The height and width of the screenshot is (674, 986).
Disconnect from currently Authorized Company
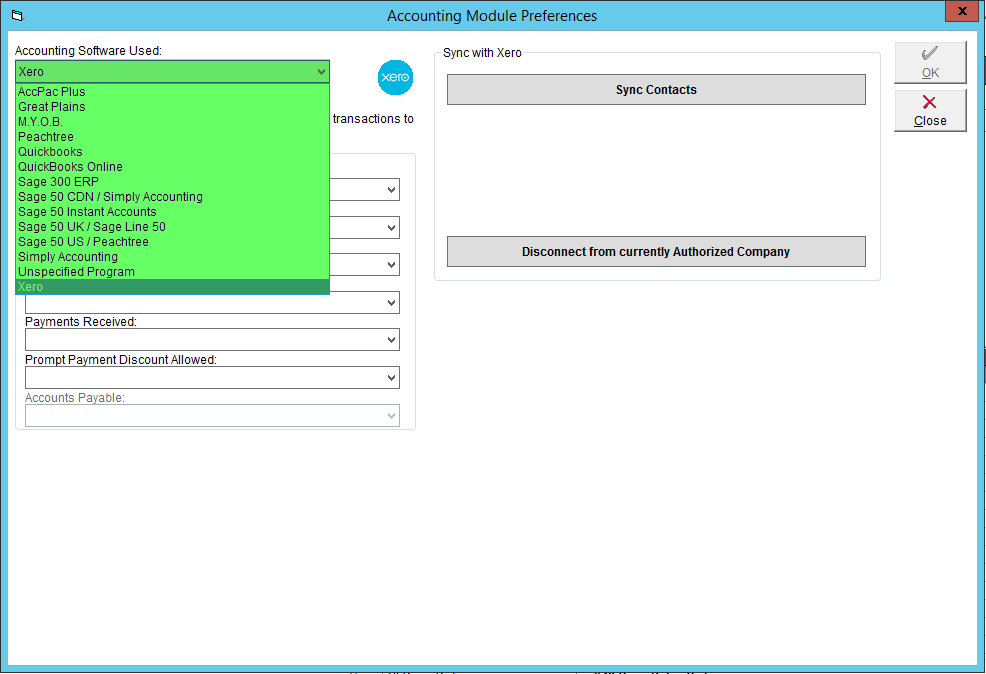point(656,251)
